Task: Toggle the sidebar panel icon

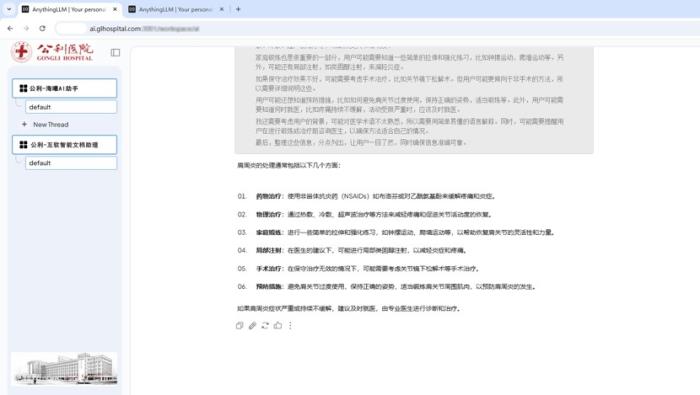Action: (115, 53)
